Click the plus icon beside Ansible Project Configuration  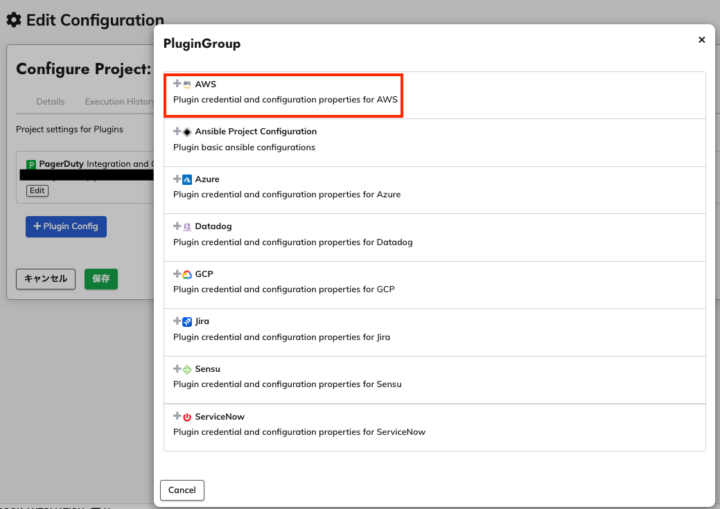coord(177,131)
